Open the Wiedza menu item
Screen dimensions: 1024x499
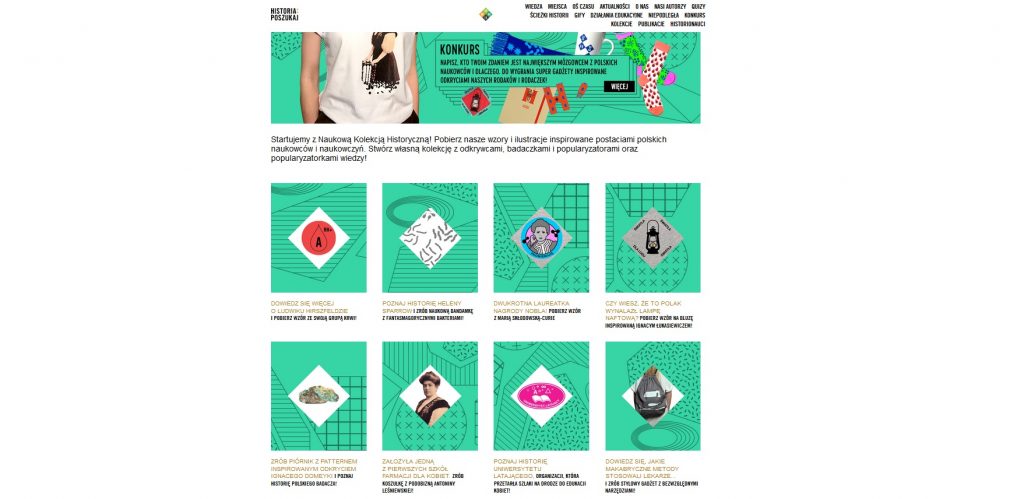534,7
